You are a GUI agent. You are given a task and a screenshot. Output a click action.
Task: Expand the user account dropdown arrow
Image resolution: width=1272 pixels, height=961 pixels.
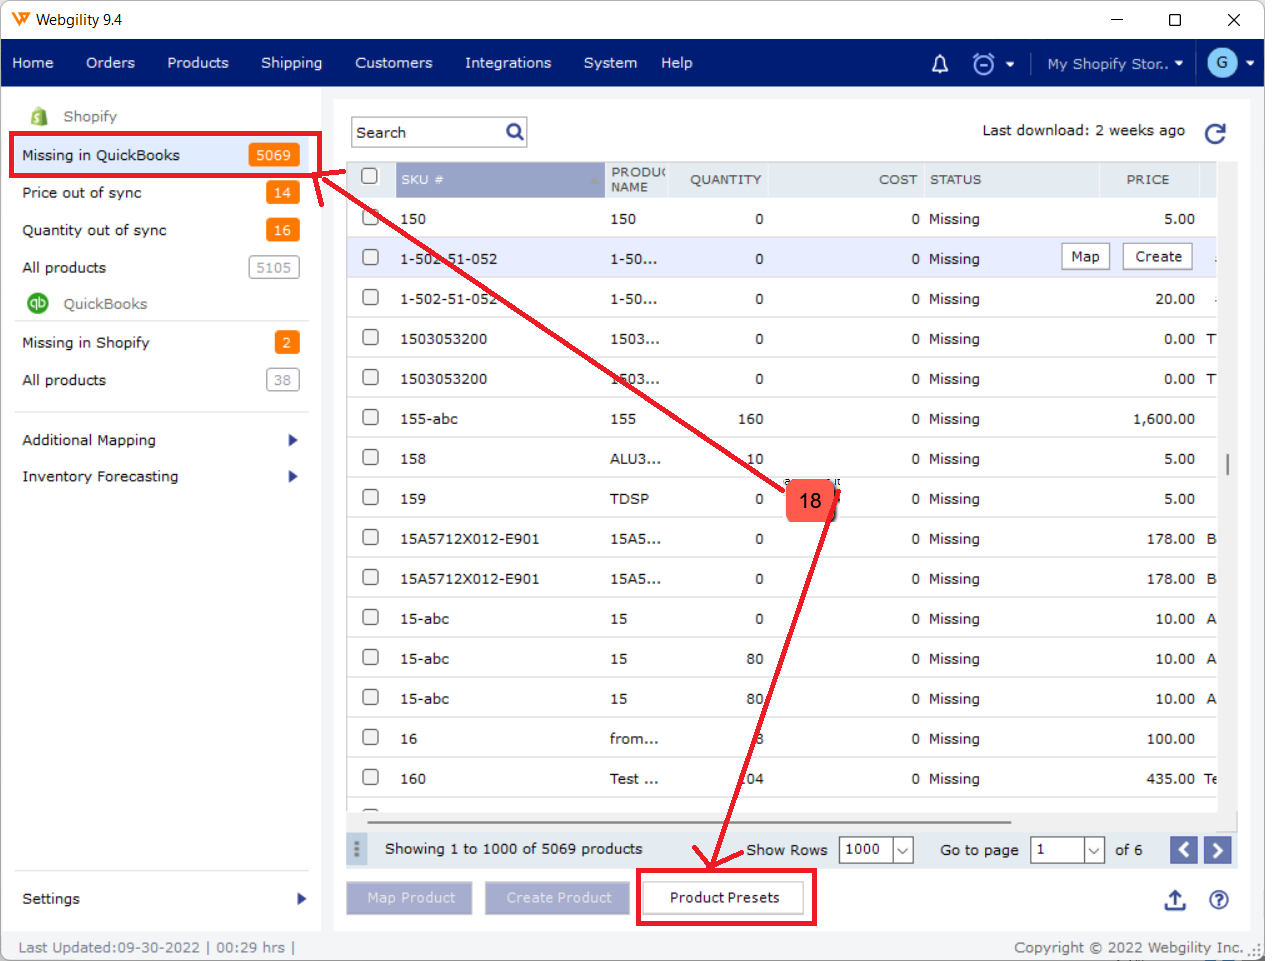click(1250, 63)
